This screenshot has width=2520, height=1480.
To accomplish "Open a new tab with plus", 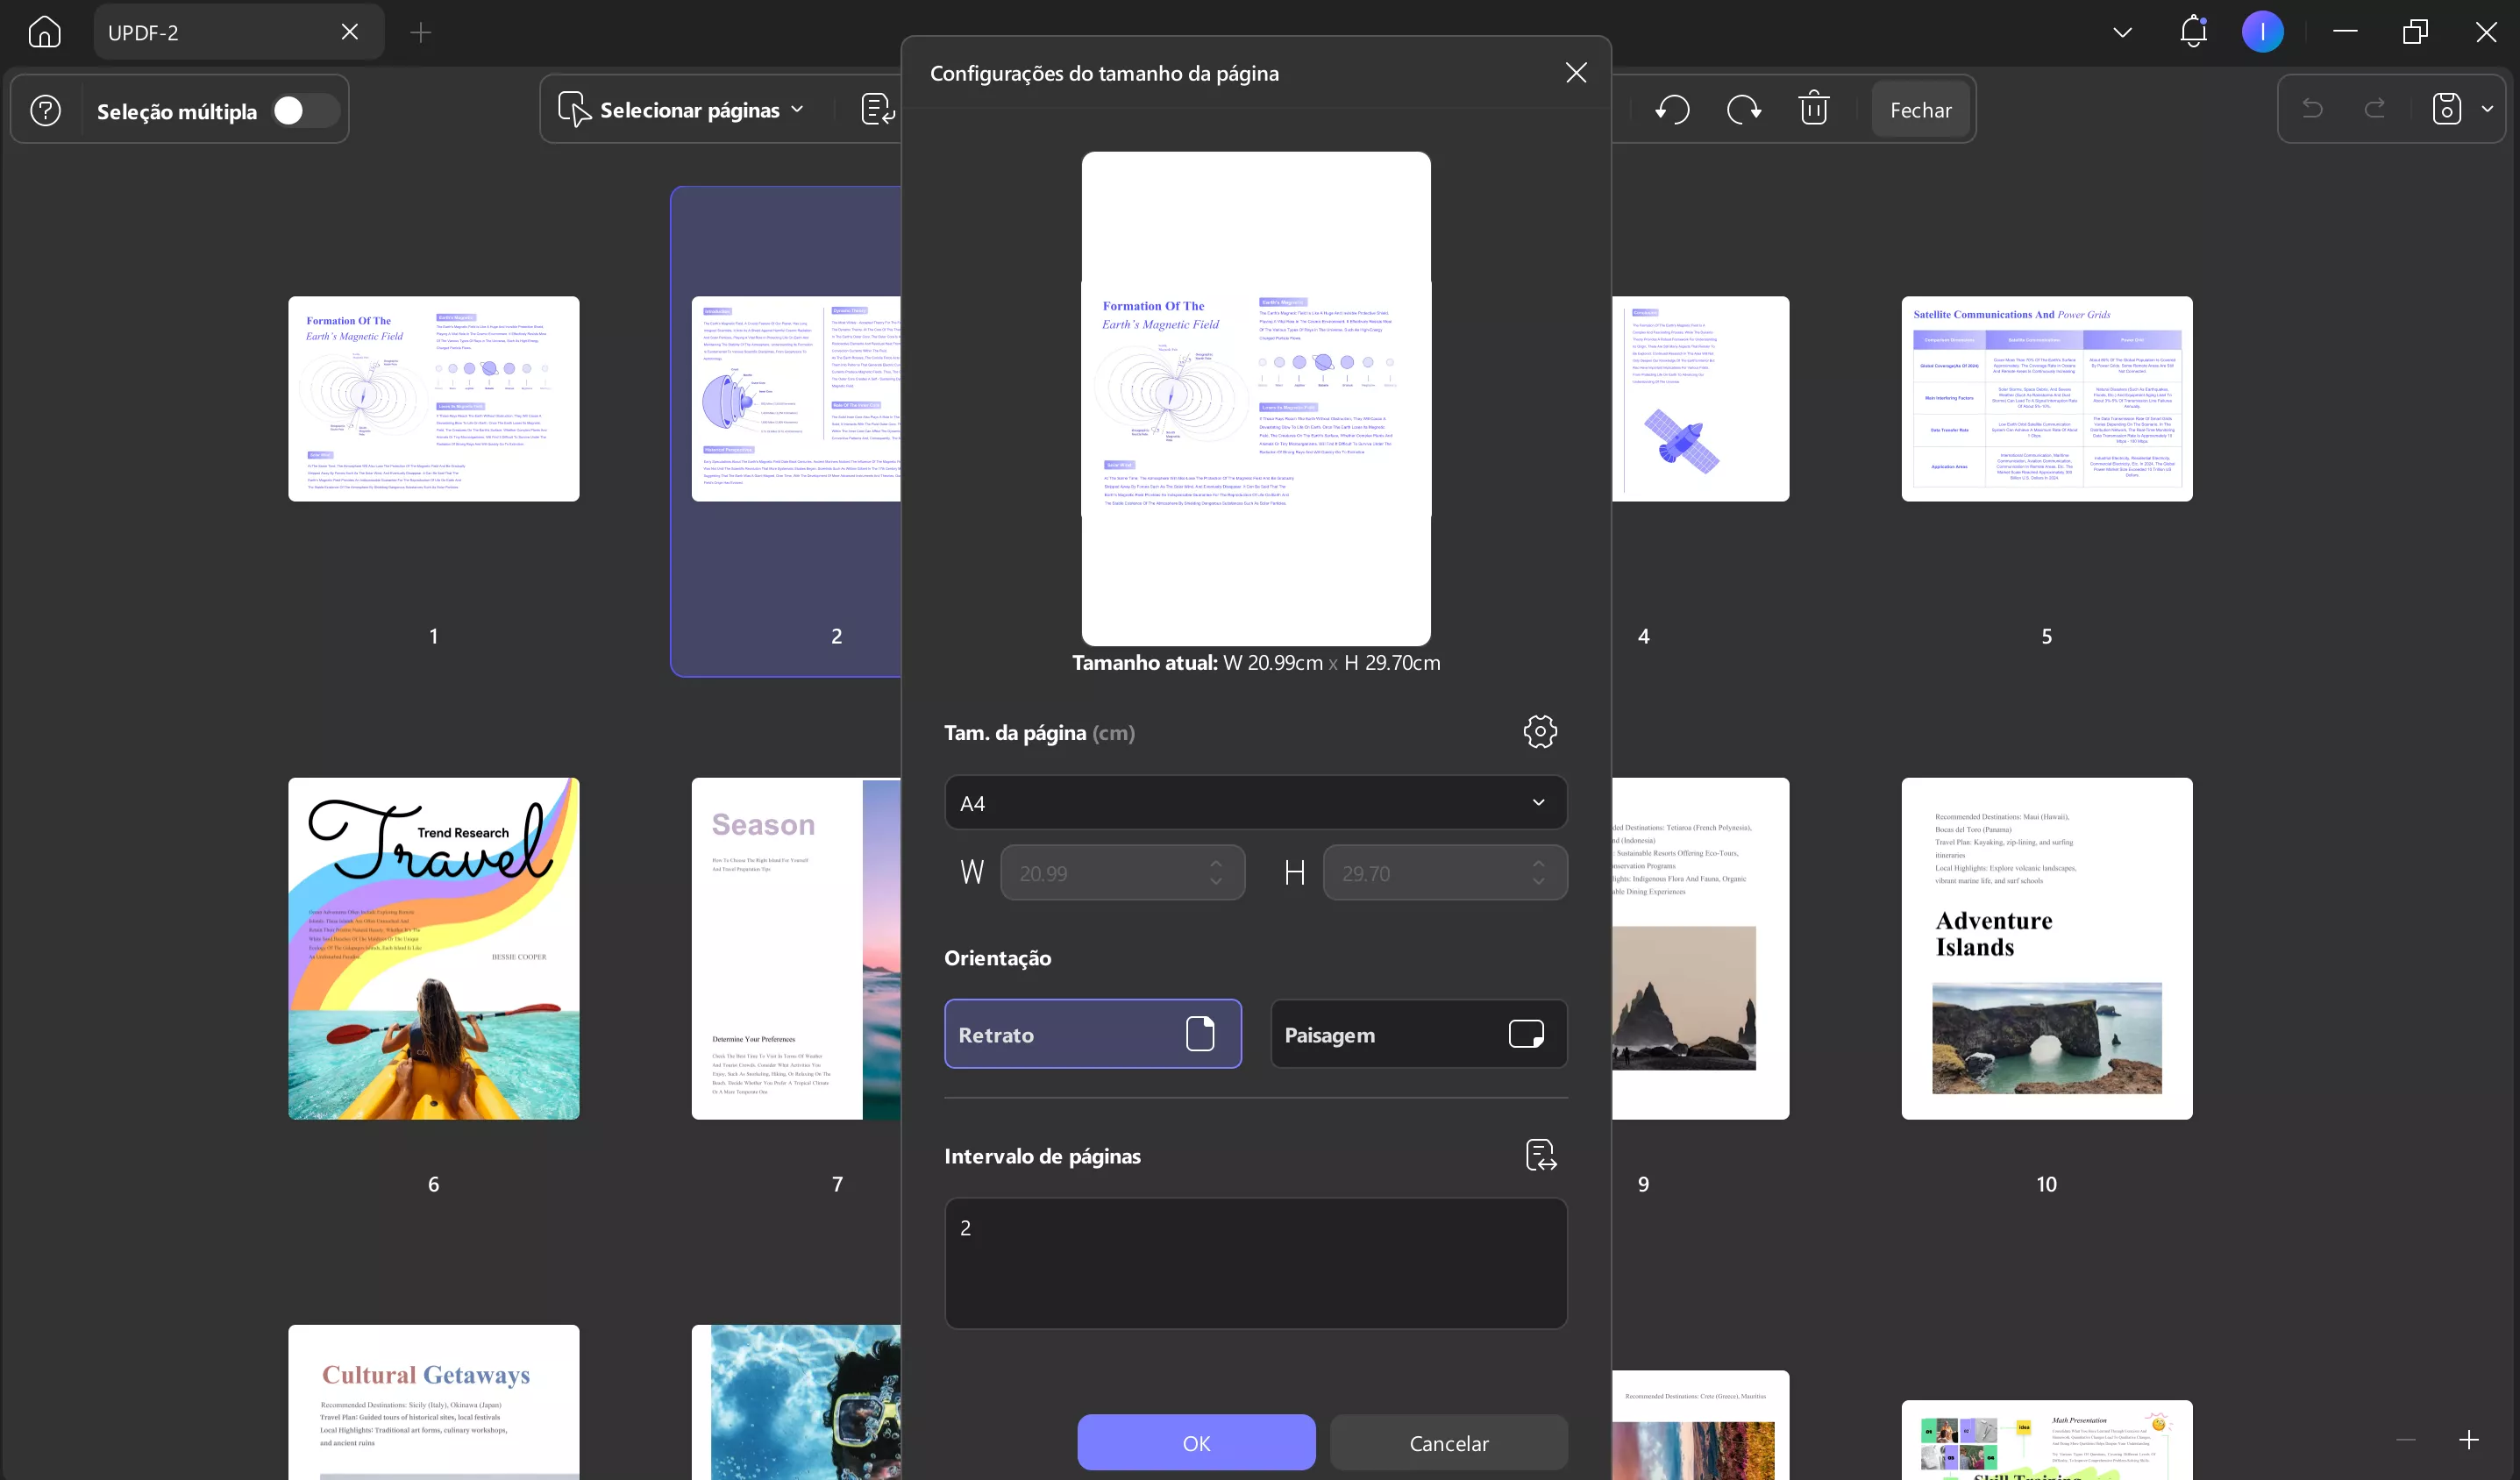I will pyautogui.click(x=421, y=32).
